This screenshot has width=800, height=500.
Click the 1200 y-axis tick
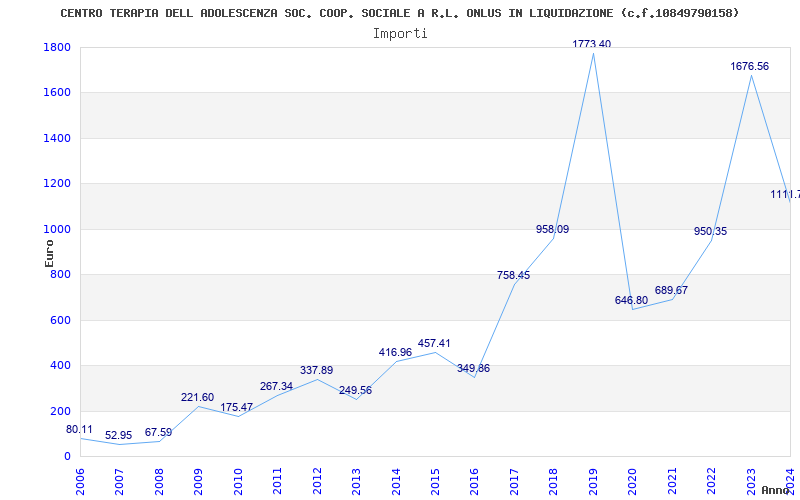click(x=57, y=184)
